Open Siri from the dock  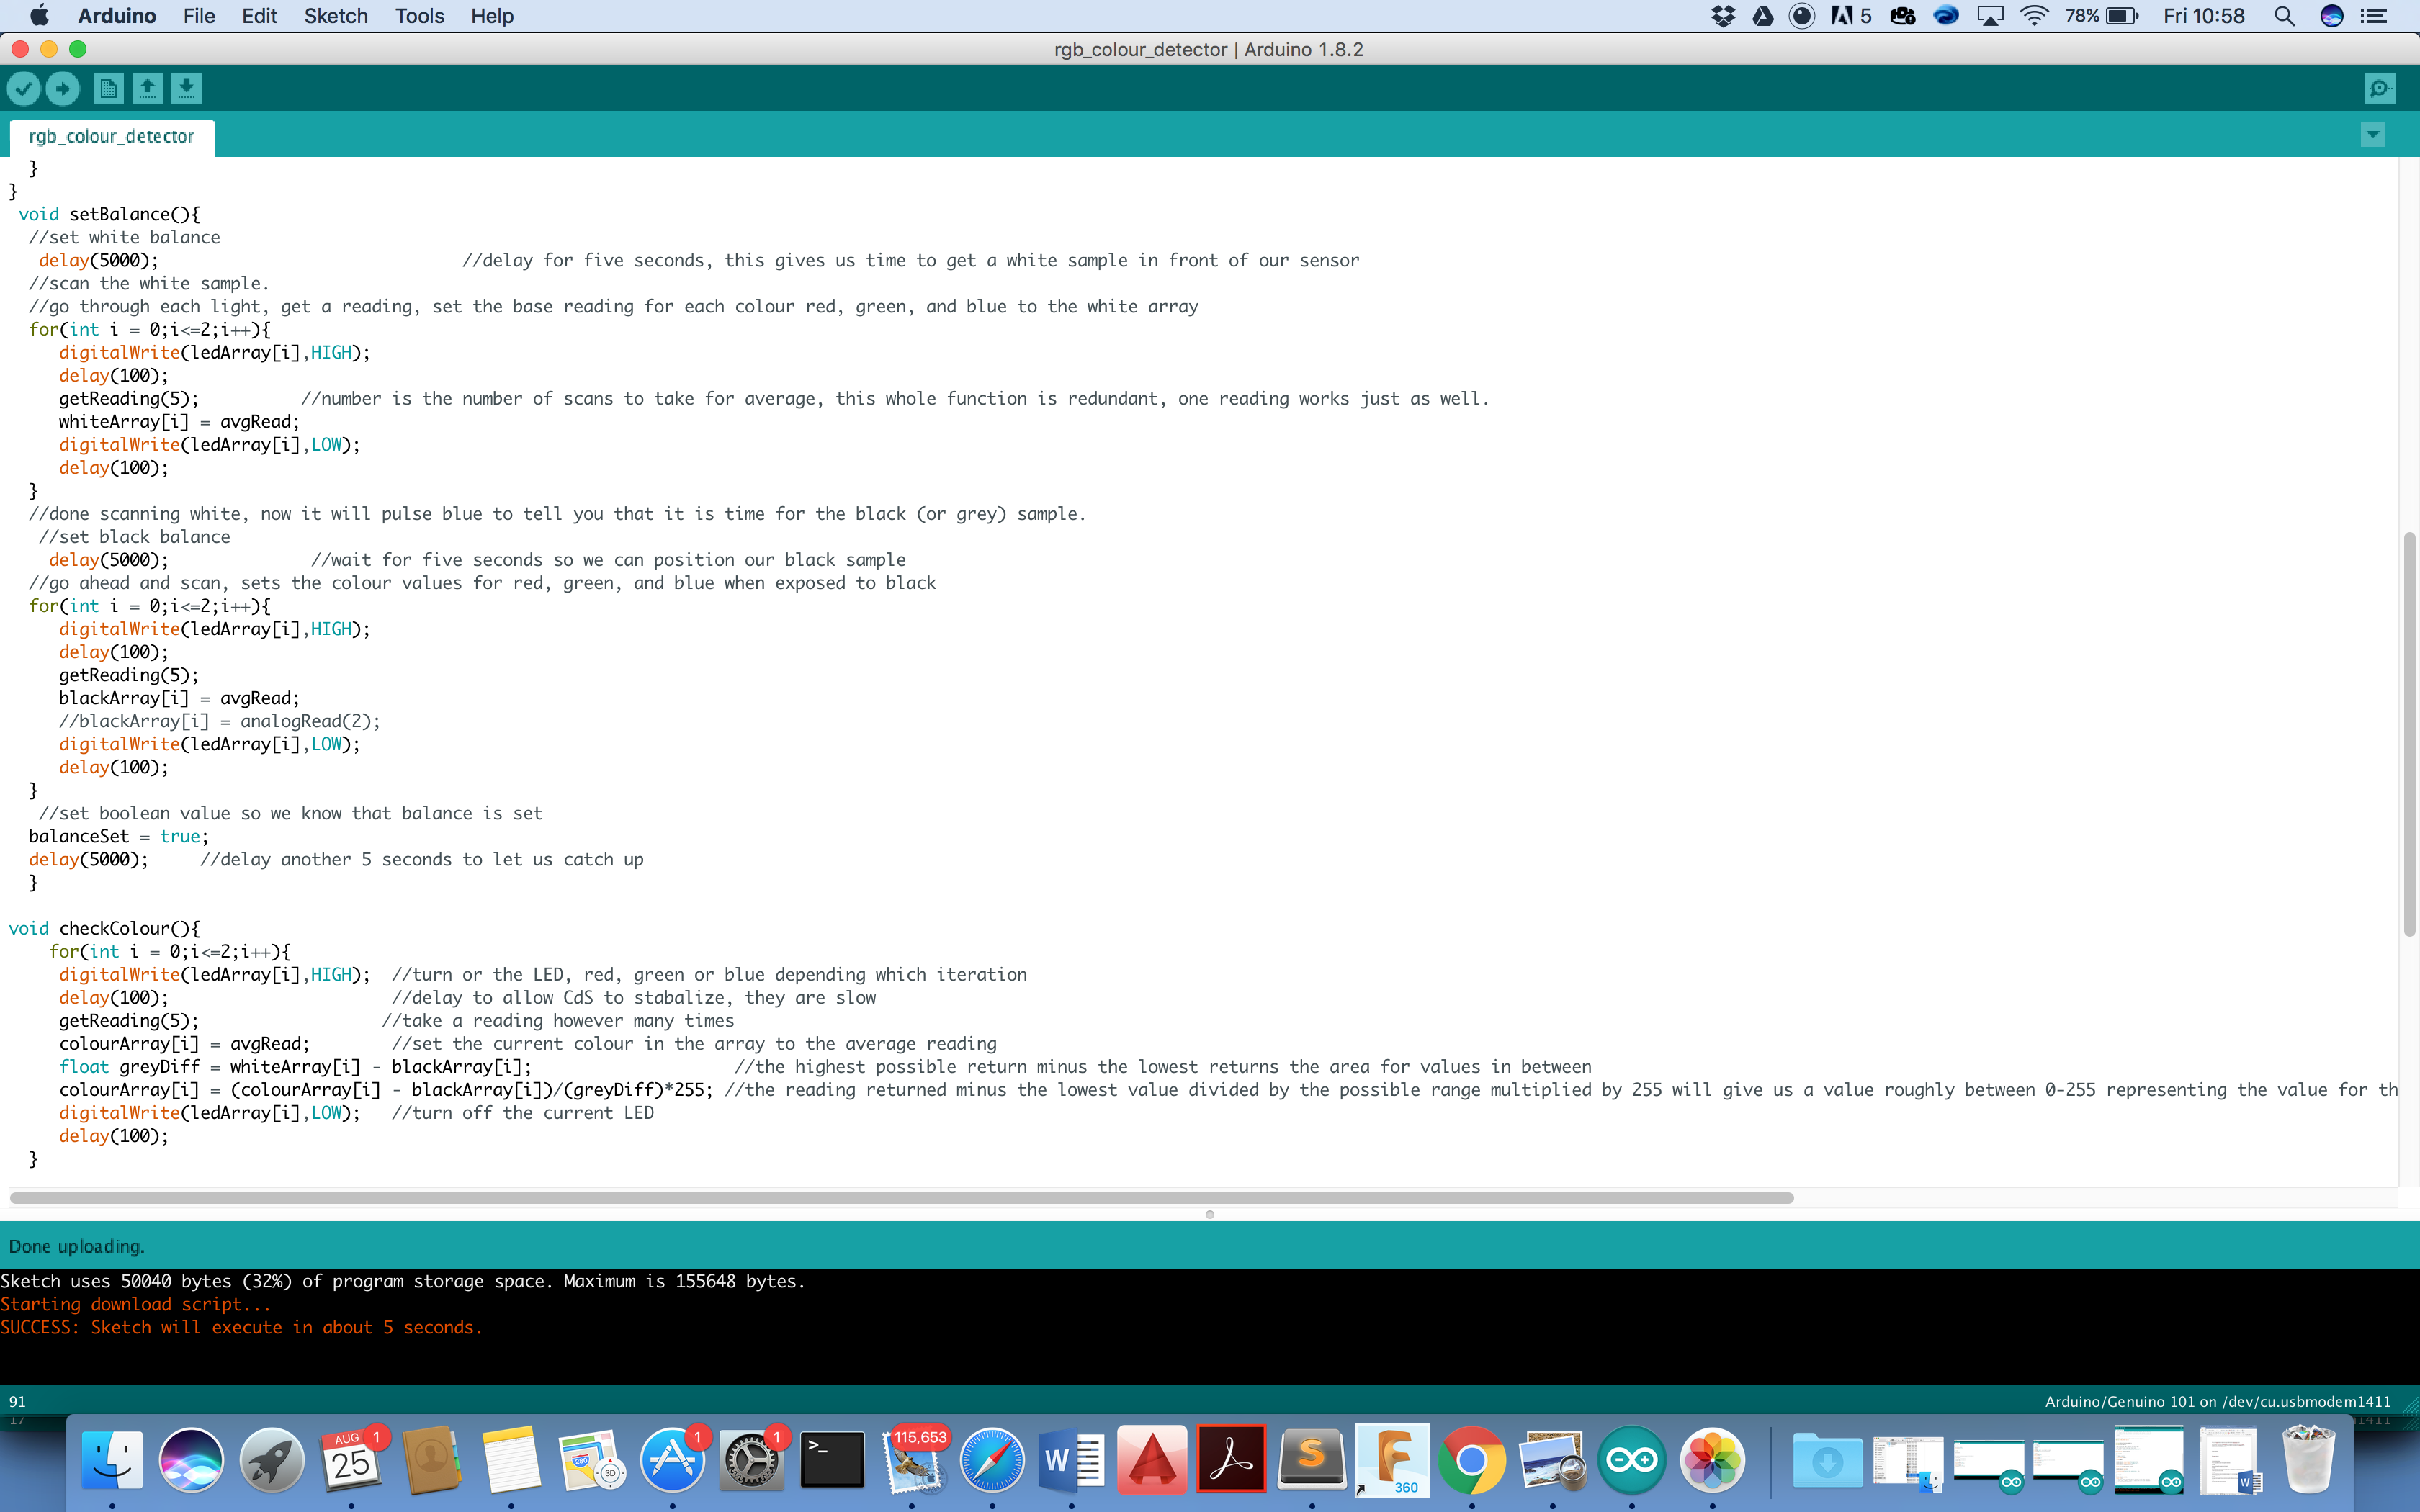pos(191,1461)
